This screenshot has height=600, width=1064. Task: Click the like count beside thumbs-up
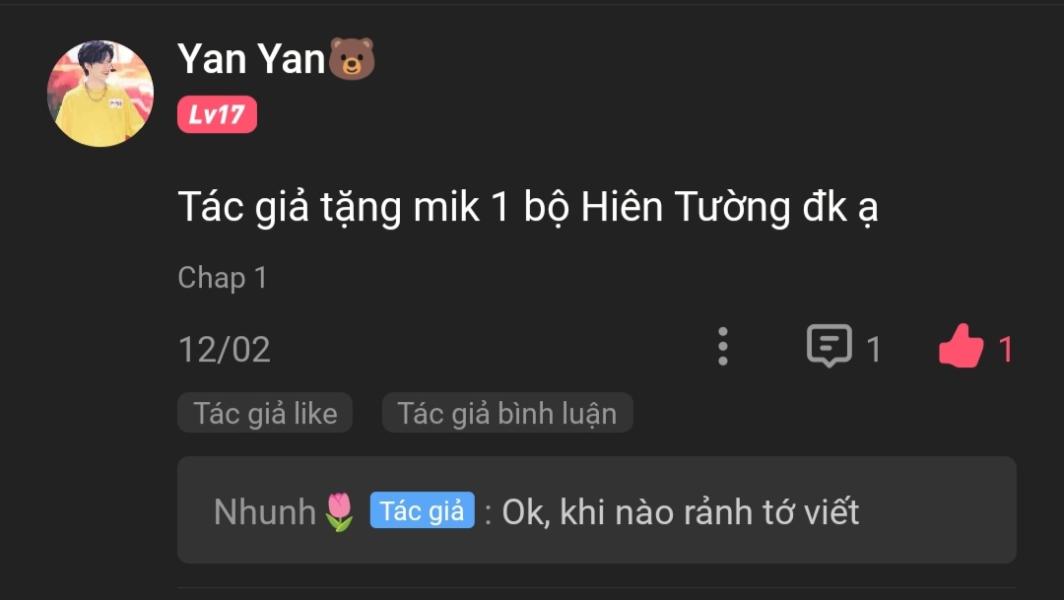click(x=1006, y=350)
